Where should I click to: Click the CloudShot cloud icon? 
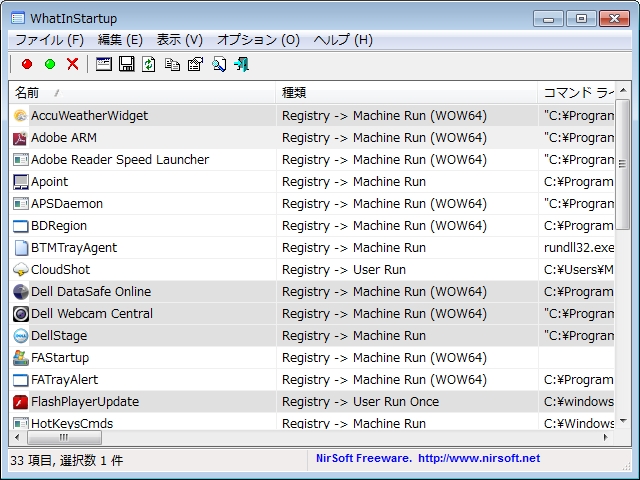20,270
